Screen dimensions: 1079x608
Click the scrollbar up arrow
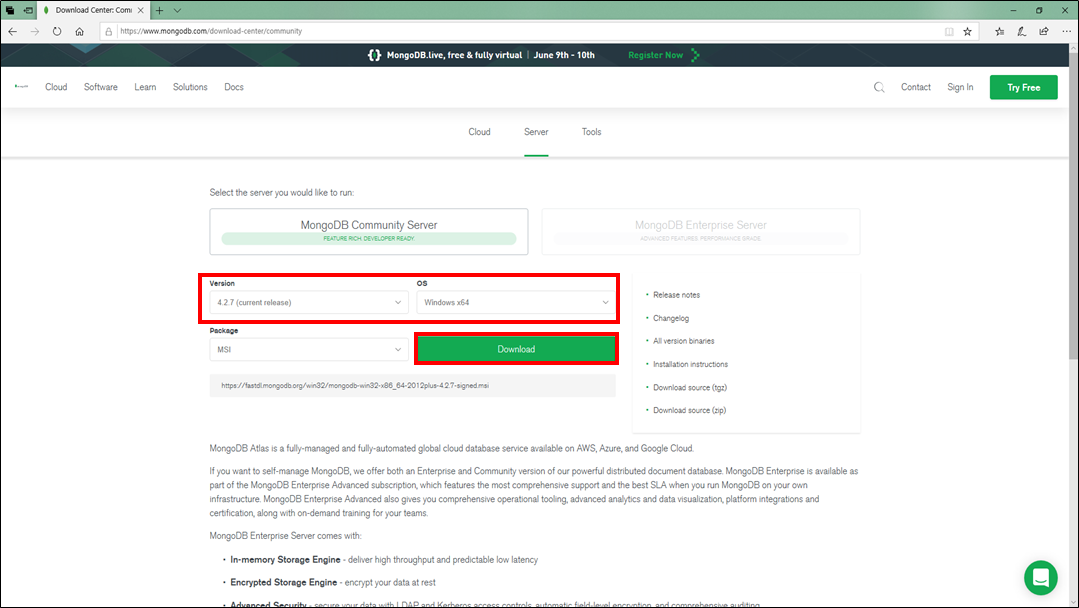(x=1073, y=49)
